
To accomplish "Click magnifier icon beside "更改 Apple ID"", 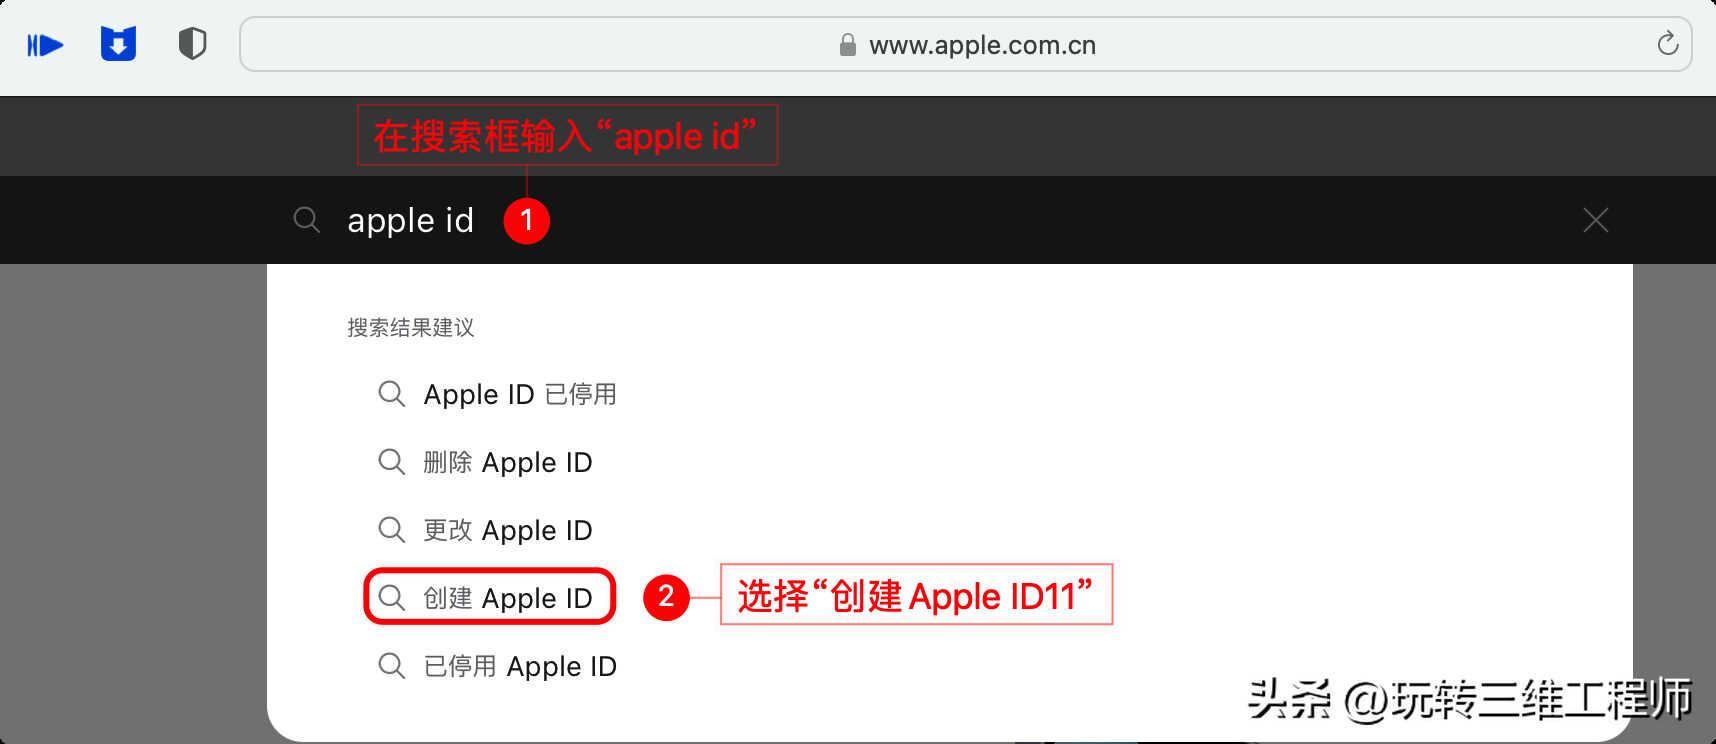I will pyautogui.click(x=391, y=530).
